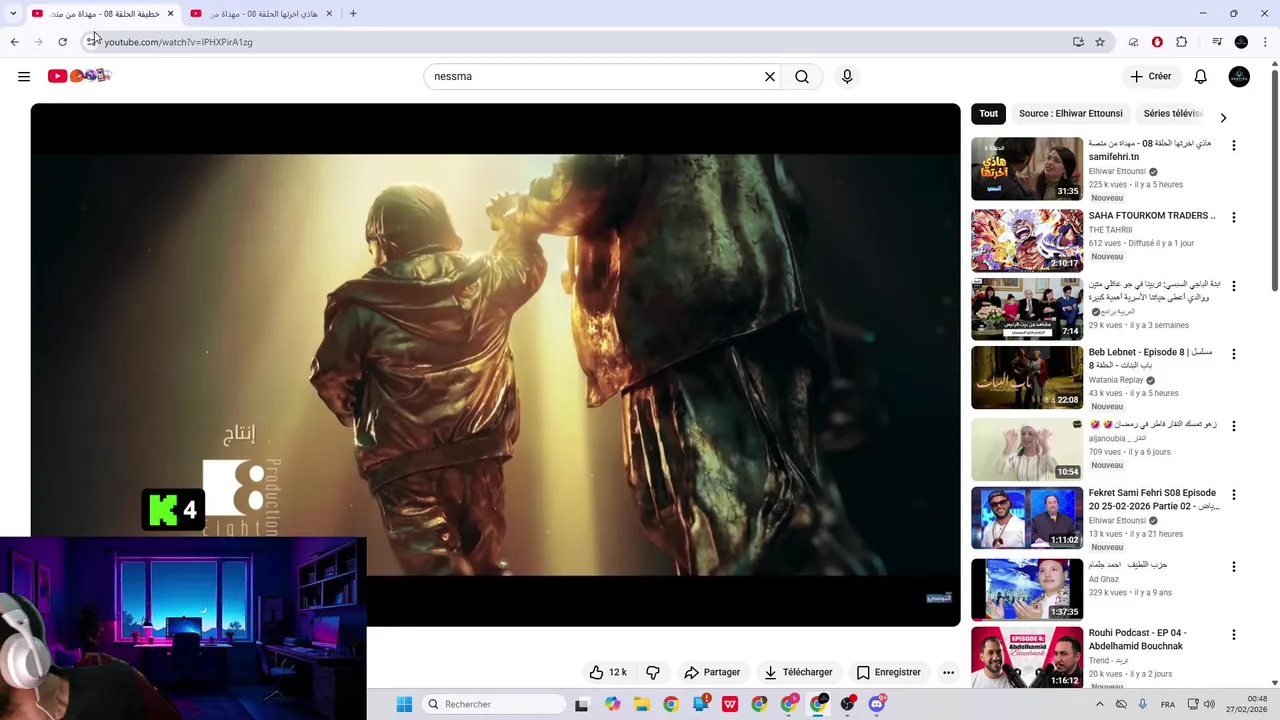The image size is (1280, 720).
Task: Open Chrome Extensions puzzle icon
Action: tap(1182, 42)
